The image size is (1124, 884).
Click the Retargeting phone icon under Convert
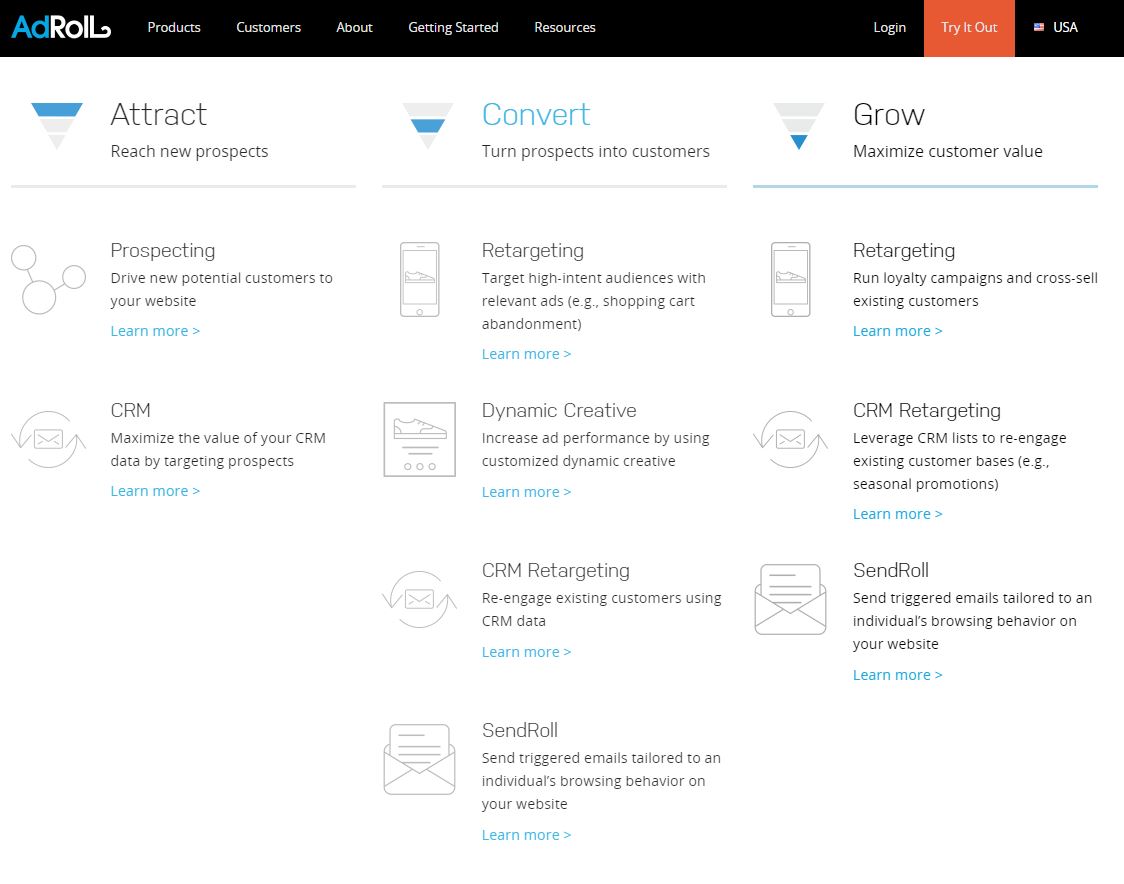pyautogui.click(x=419, y=279)
